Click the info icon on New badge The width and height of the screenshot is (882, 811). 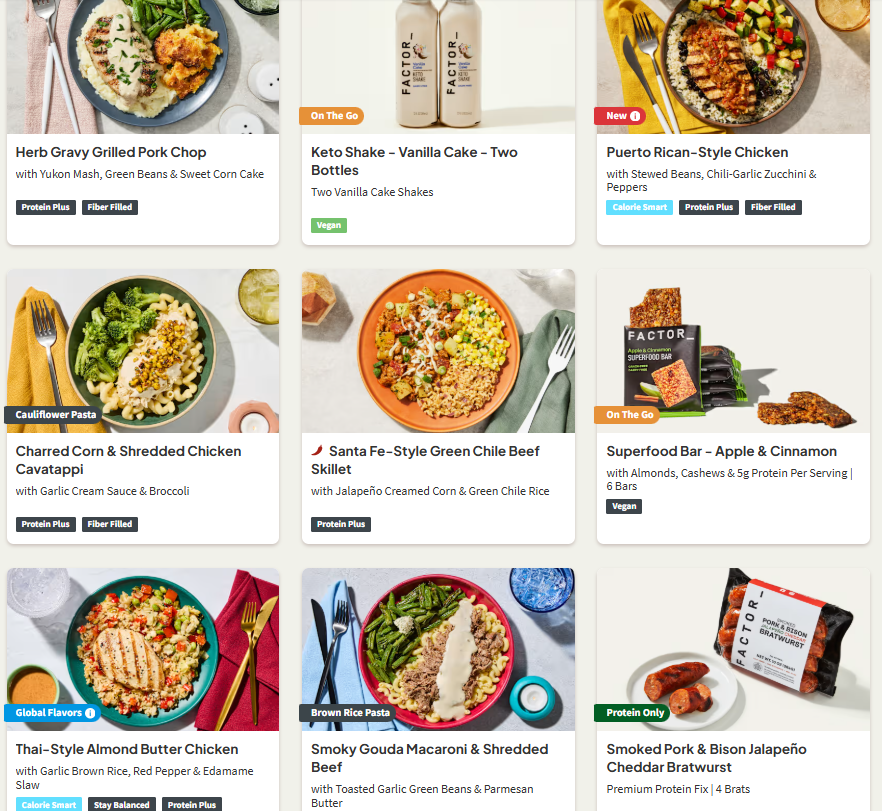click(x=635, y=116)
